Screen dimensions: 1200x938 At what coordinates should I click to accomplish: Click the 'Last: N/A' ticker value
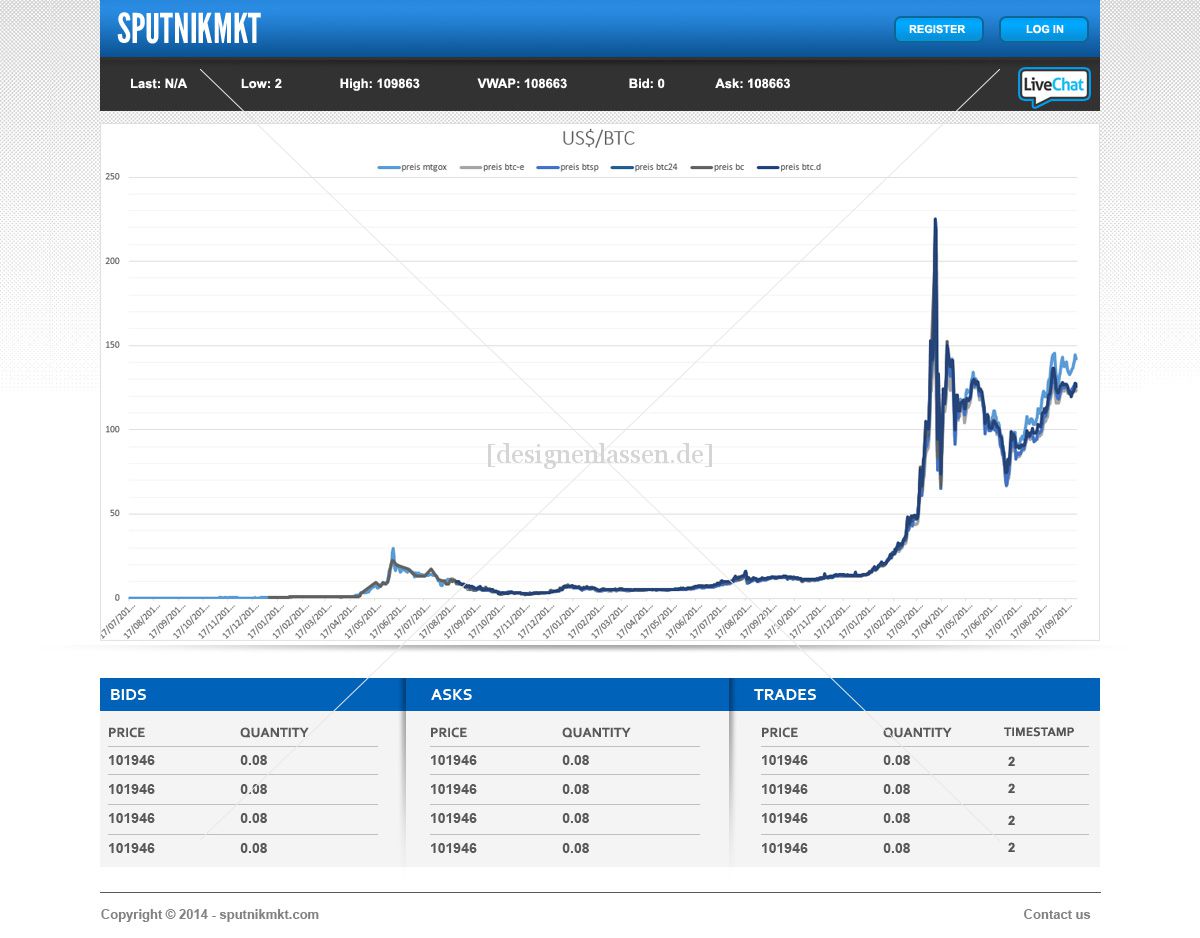158,84
